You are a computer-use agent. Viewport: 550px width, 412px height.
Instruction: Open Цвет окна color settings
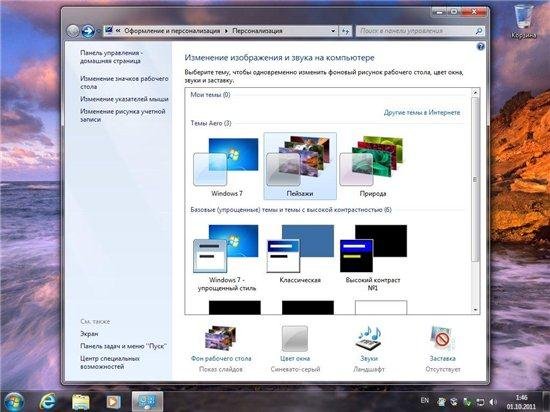295,338
